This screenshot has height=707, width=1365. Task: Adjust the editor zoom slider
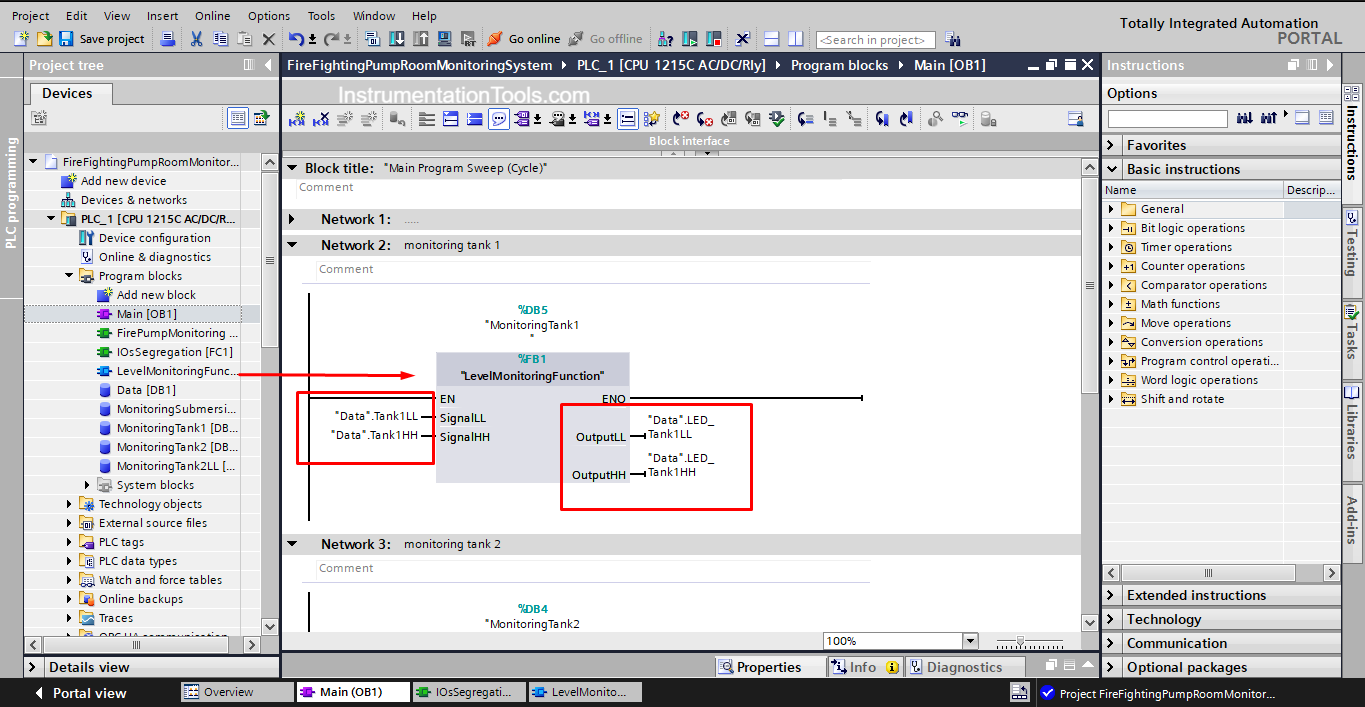click(1019, 641)
